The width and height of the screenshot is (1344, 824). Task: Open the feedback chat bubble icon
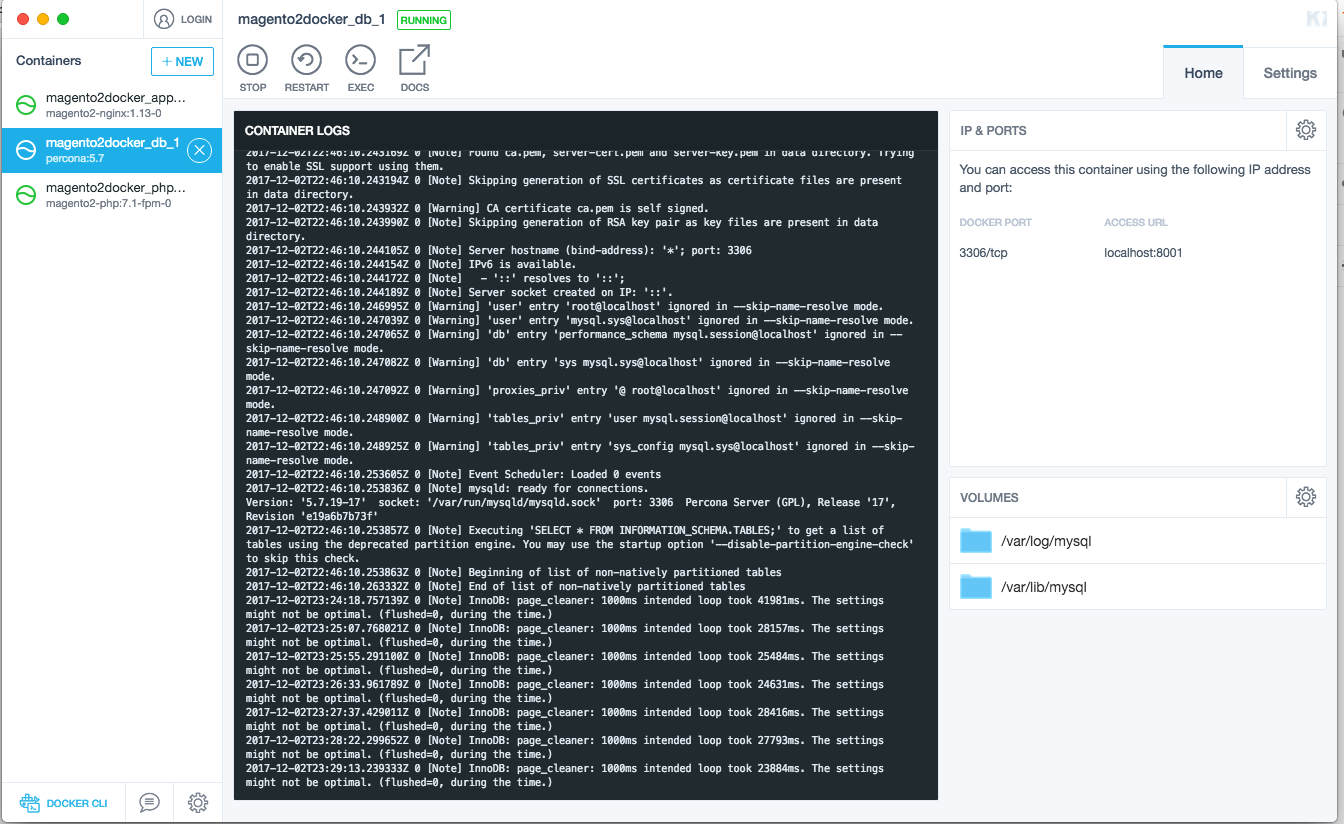[149, 803]
